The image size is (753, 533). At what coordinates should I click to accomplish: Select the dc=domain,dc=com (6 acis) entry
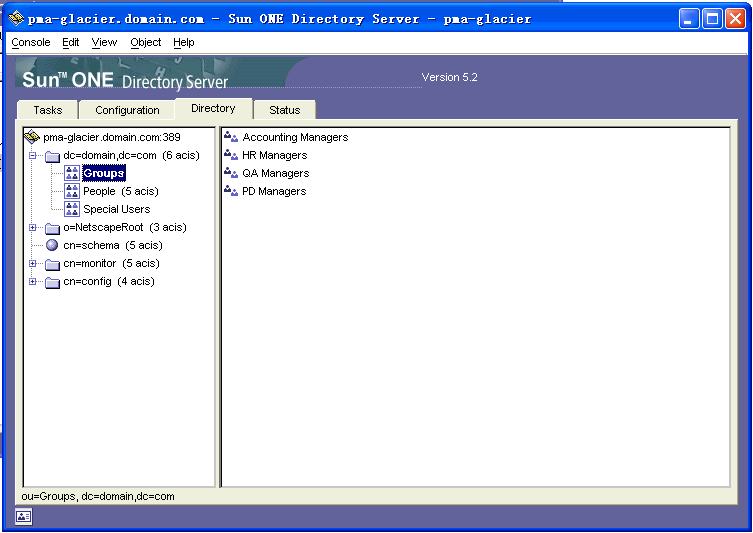coord(131,156)
